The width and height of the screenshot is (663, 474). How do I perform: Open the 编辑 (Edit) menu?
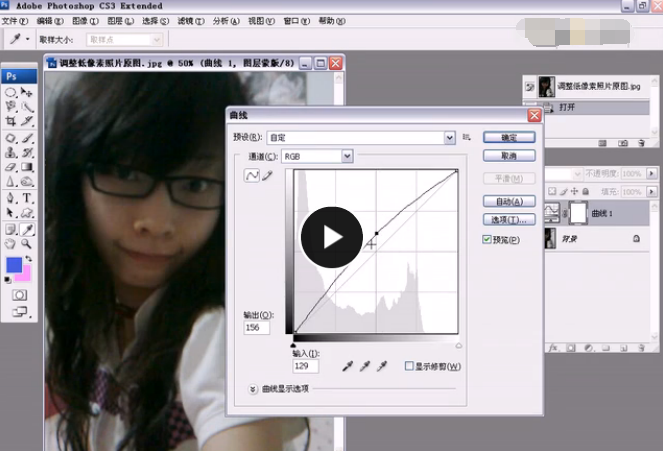(50, 21)
